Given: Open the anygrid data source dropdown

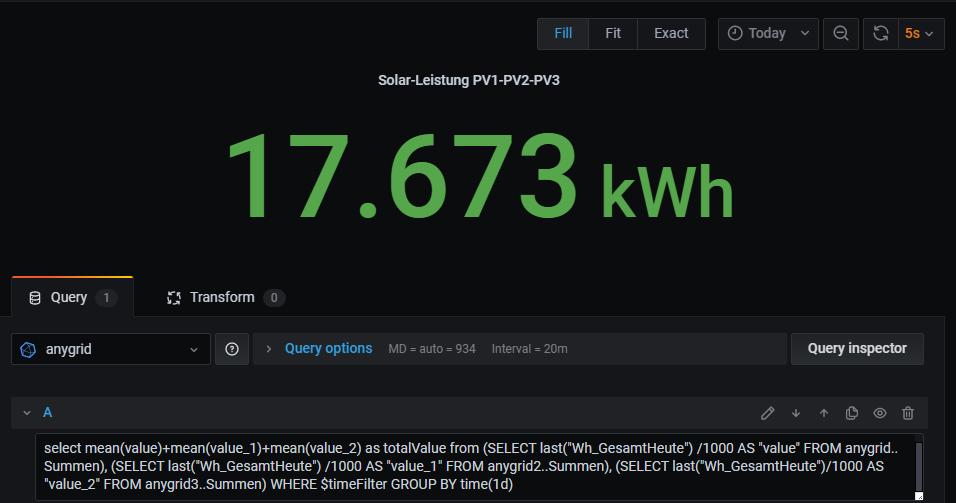Looking at the screenshot, I should click(x=111, y=349).
